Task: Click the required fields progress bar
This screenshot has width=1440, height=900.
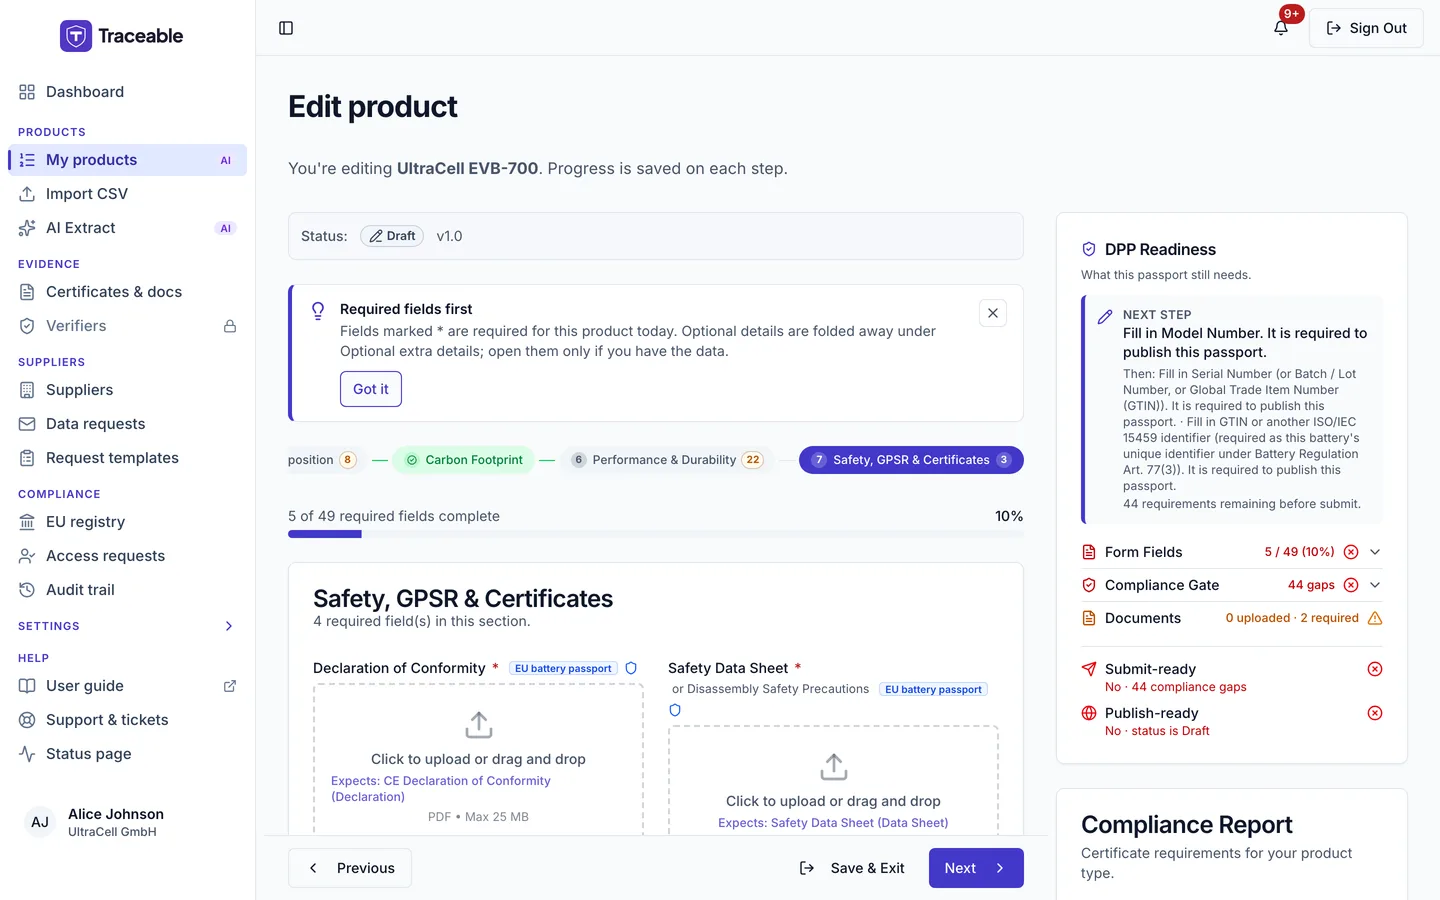Action: pos(656,534)
